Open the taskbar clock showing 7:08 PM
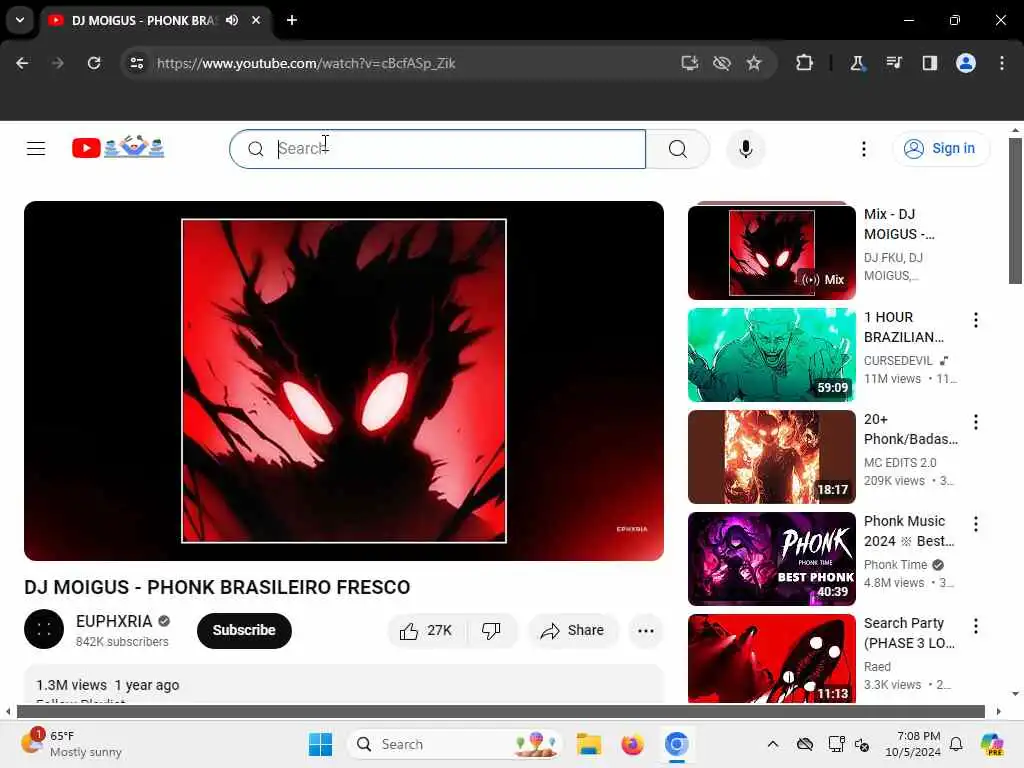The height and width of the screenshot is (768, 1024). (913, 744)
